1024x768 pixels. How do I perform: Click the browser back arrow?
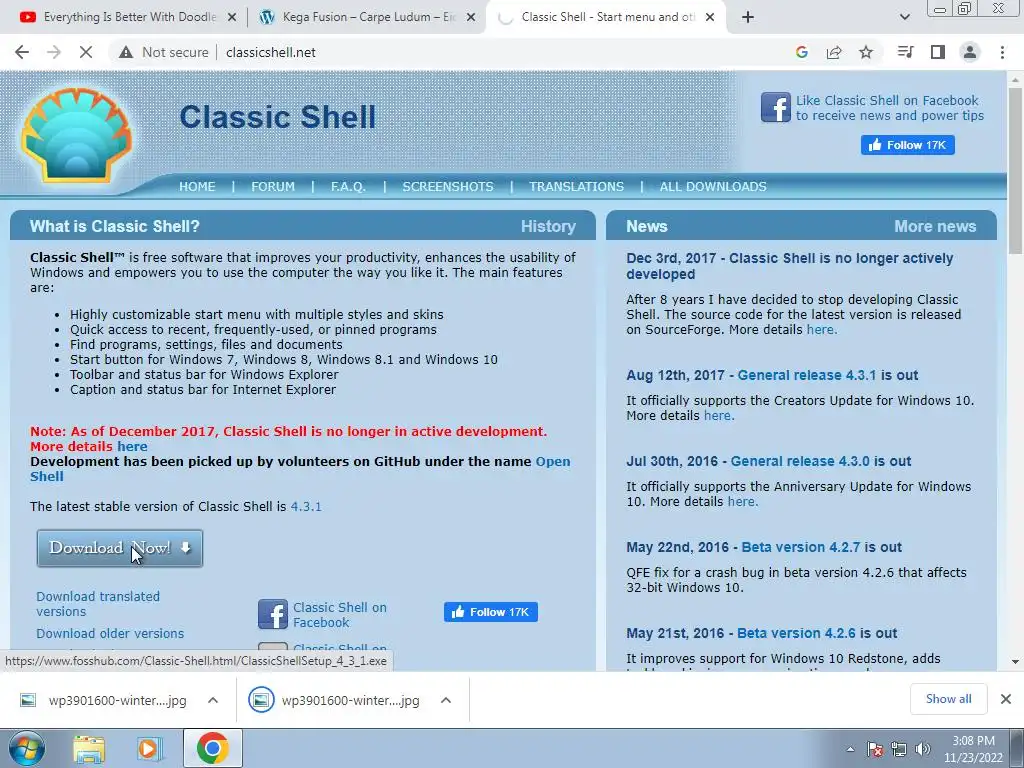(x=22, y=52)
